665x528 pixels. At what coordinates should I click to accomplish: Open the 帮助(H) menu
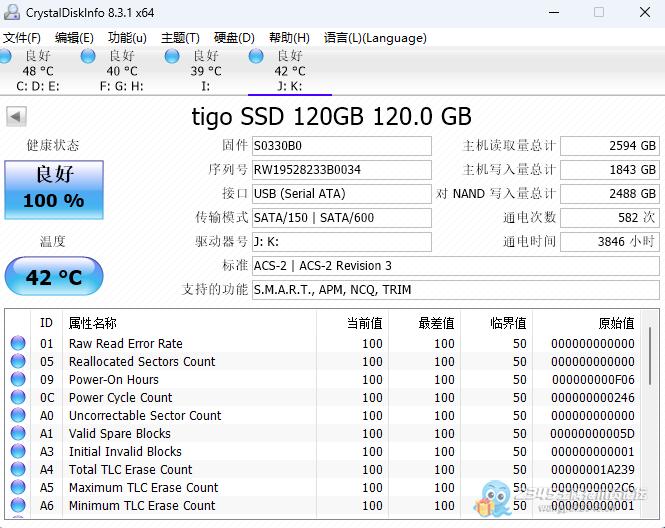point(289,38)
